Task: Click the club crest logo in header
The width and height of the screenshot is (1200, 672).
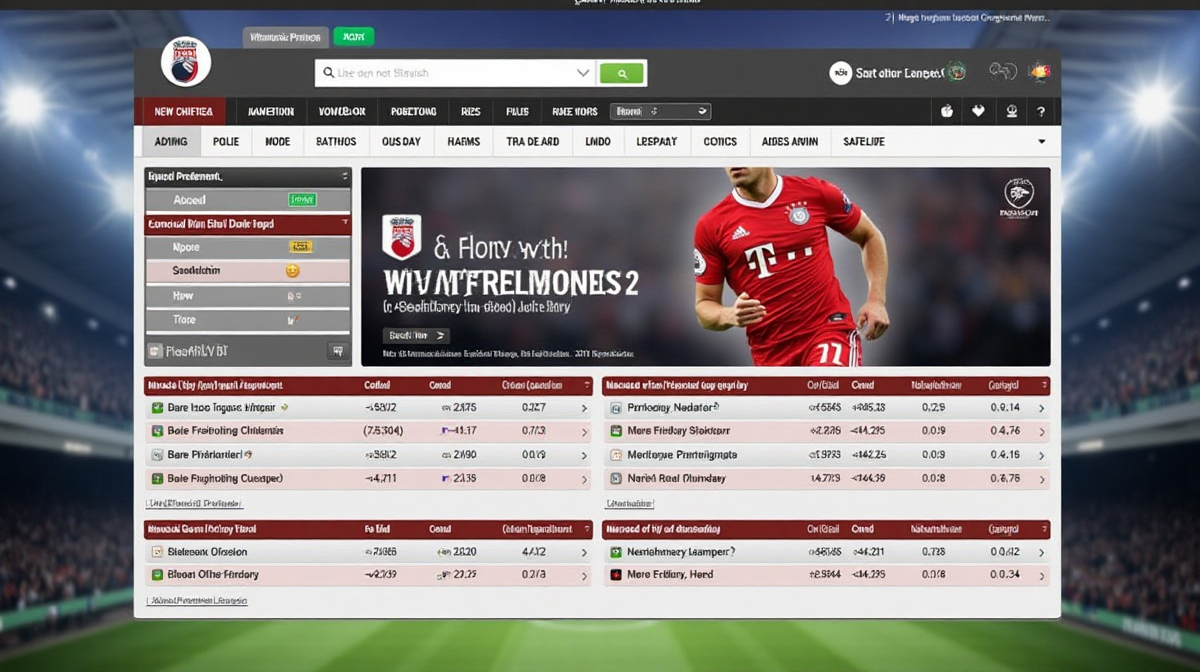Action: 185,62
